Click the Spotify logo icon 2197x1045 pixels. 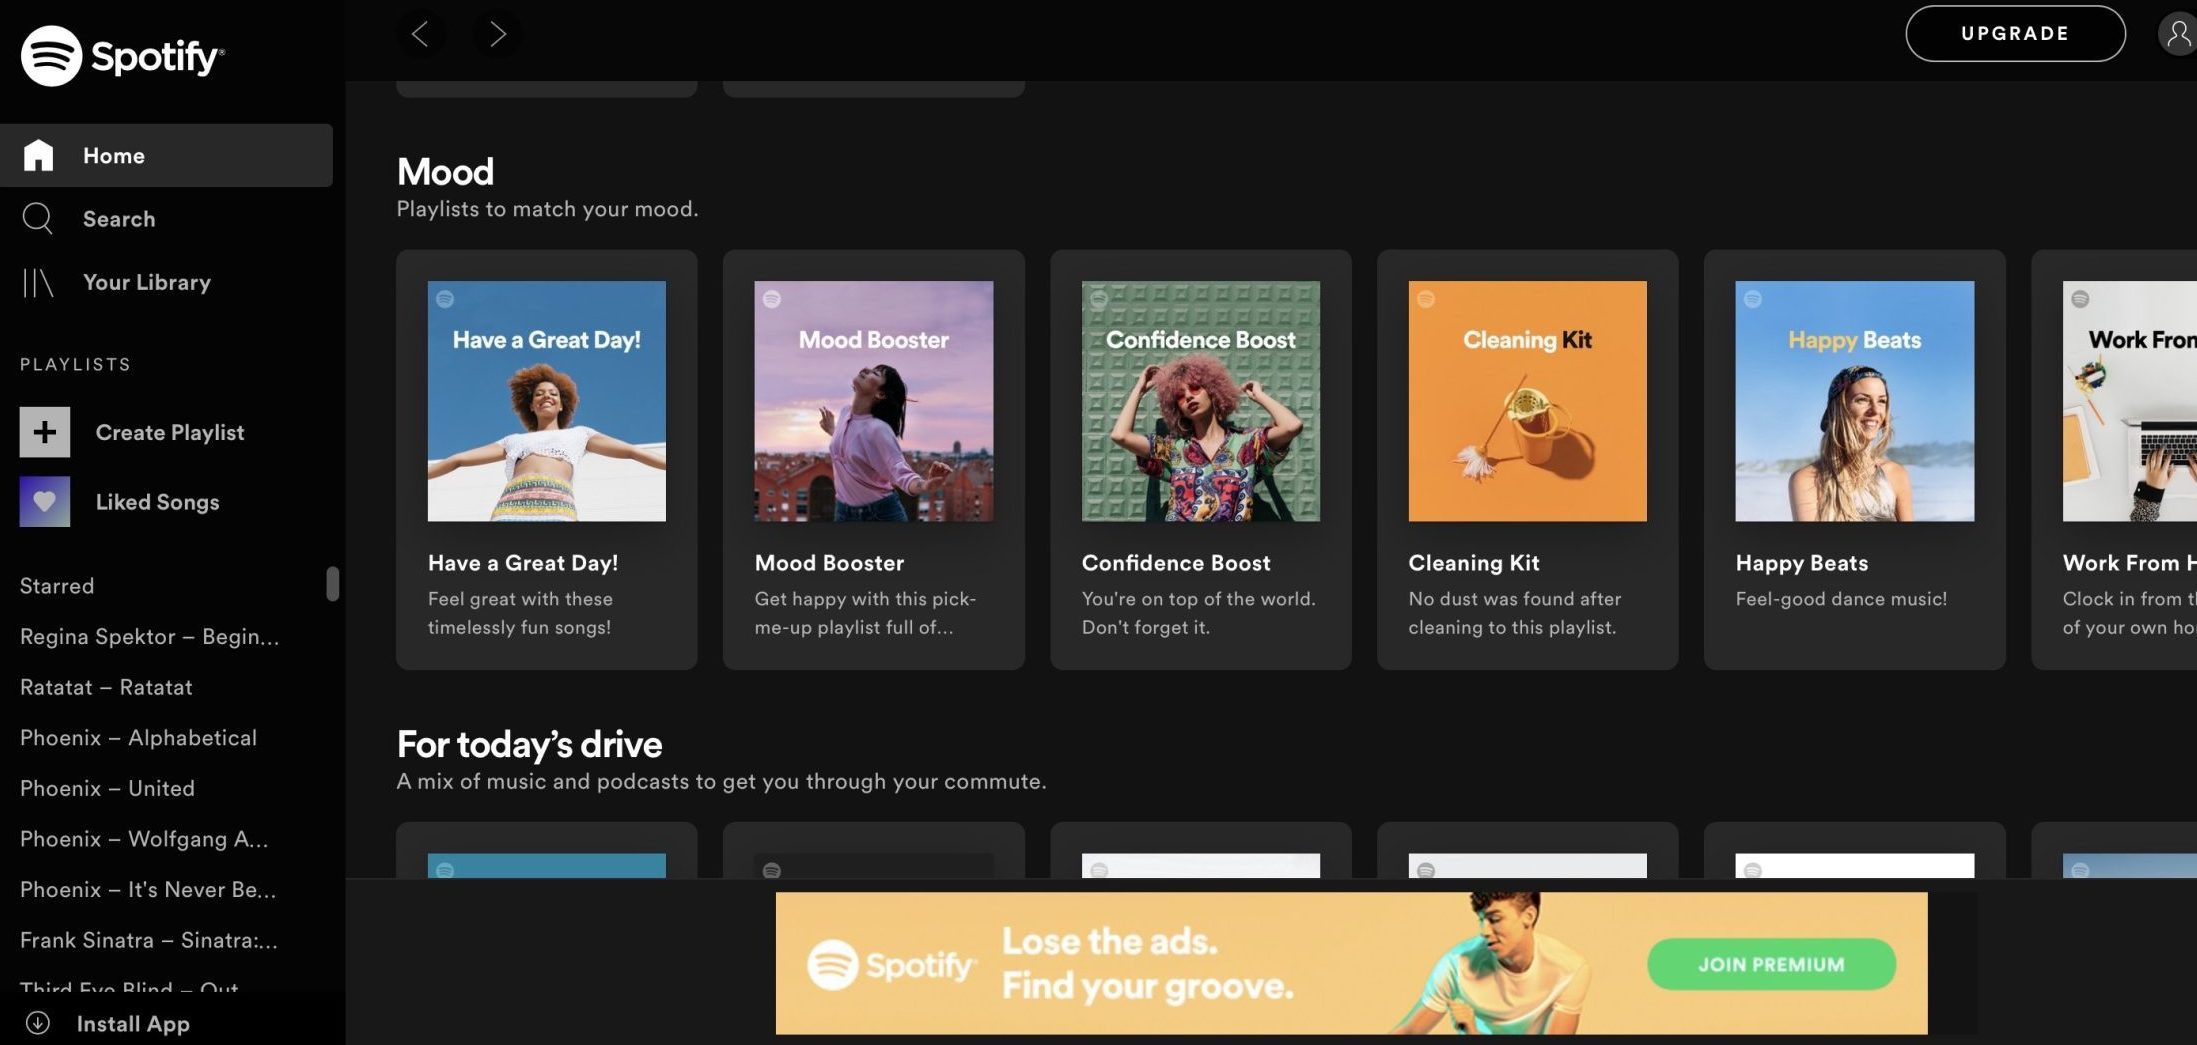tap(51, 56)
